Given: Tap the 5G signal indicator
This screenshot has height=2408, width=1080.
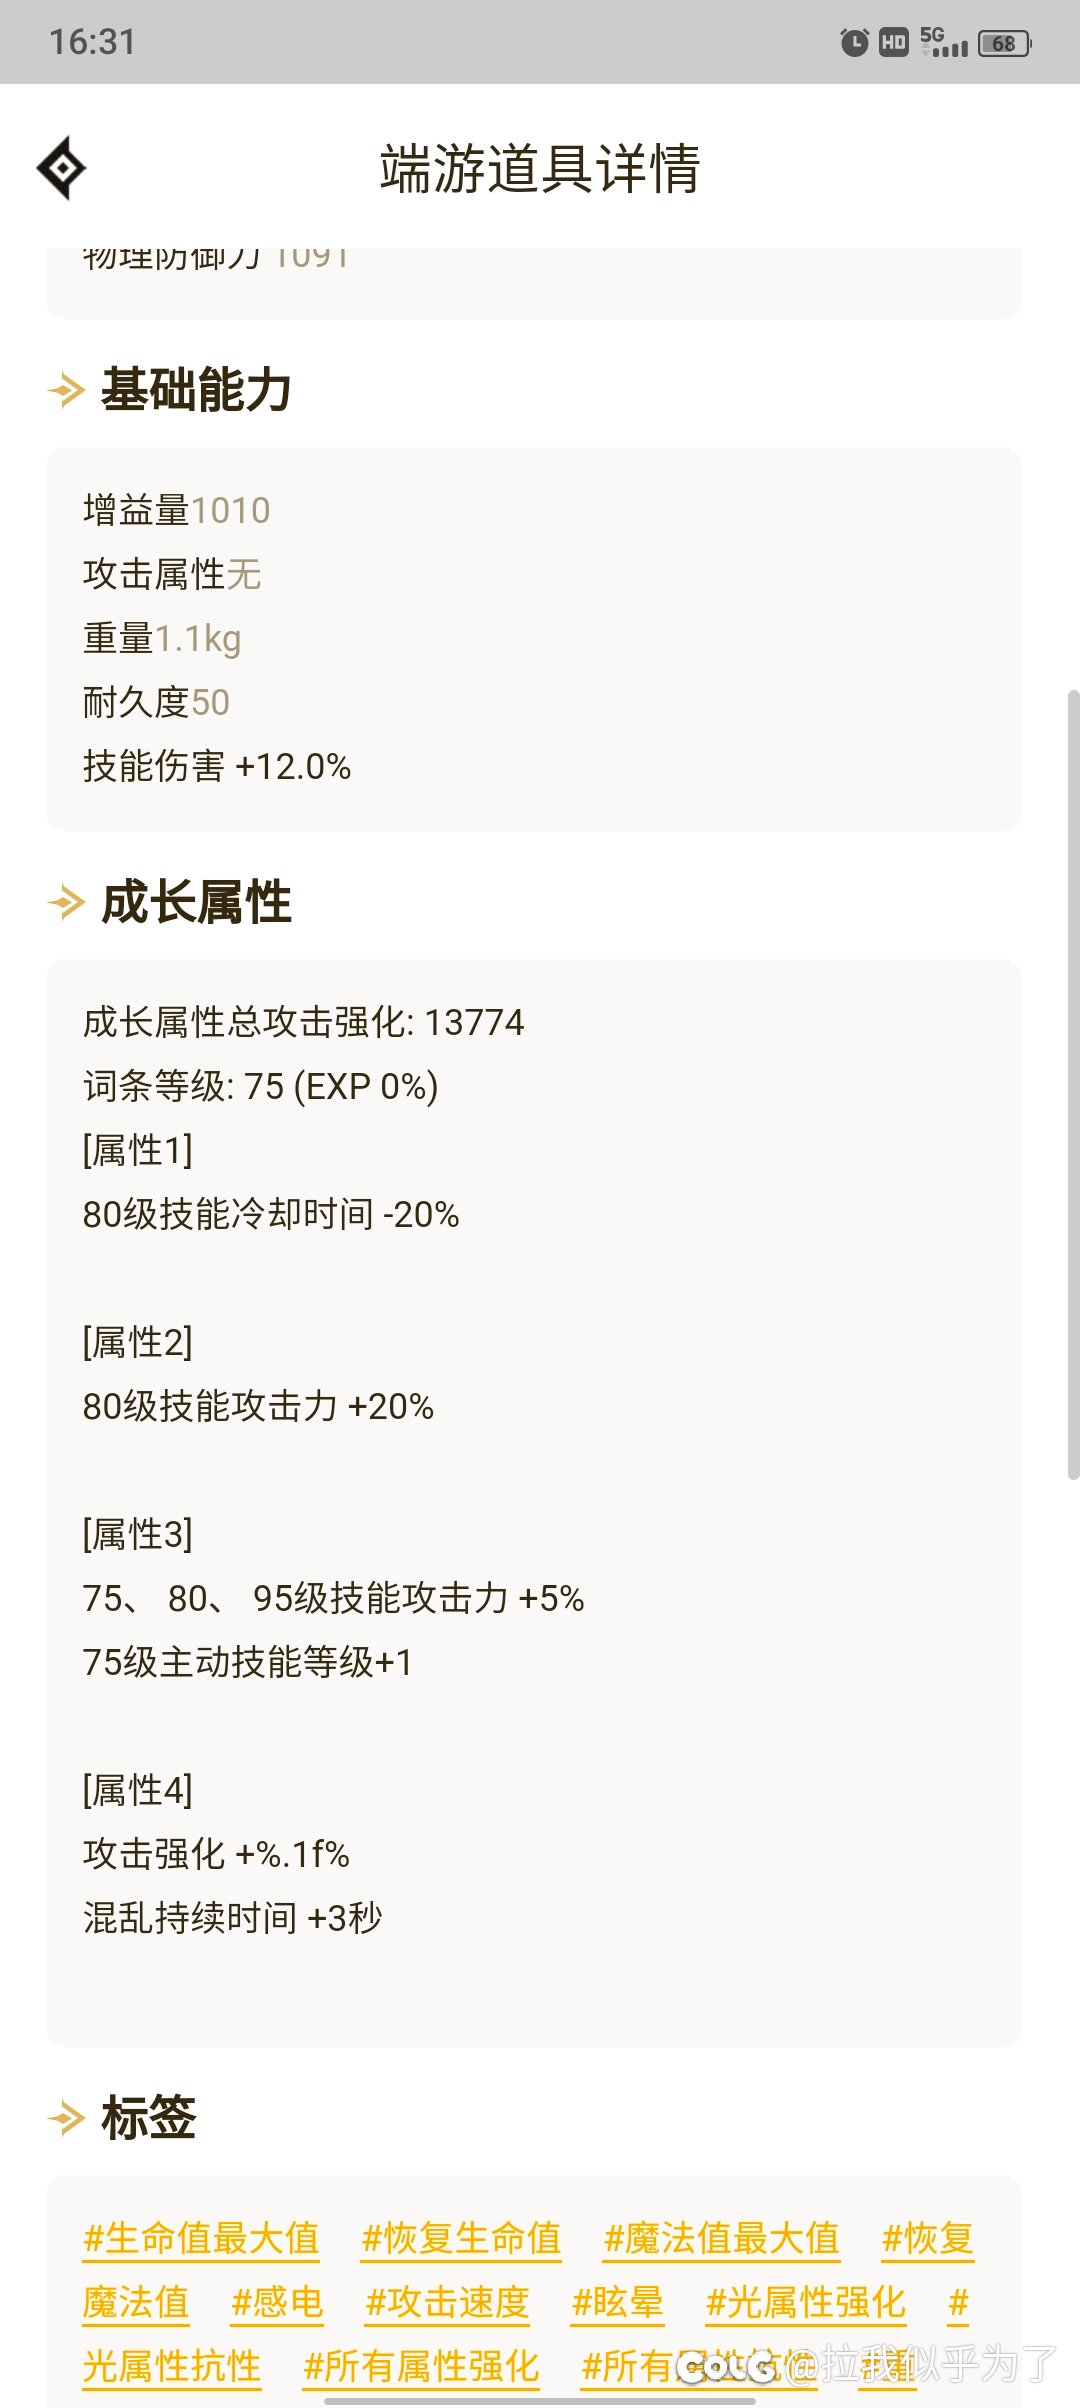Looking at the screenshot, I should tap(943, 43).
